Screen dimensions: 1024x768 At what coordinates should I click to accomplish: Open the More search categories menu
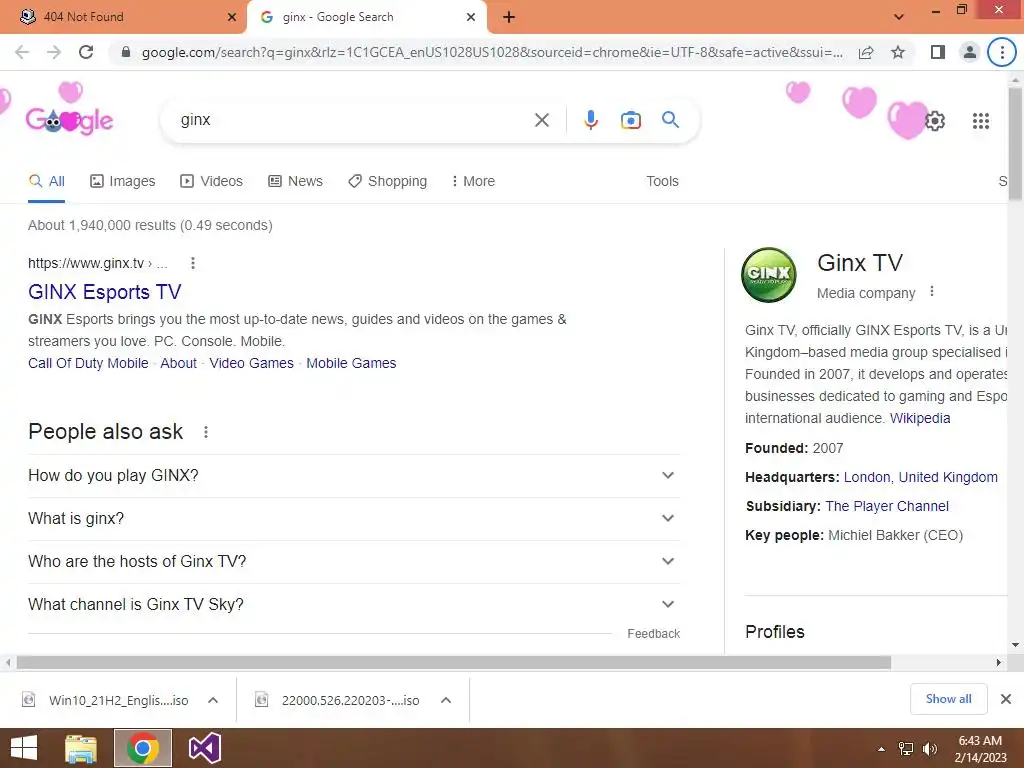tap(473, 182)
